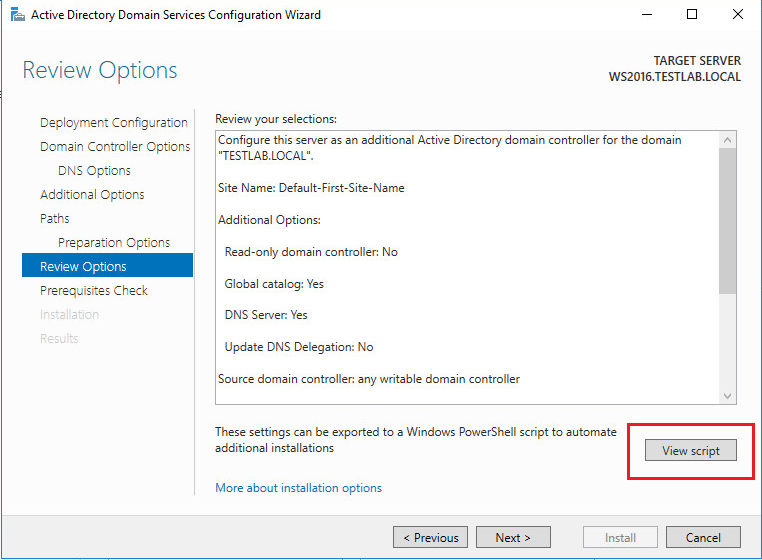Close the Active Directory wizard window
The image size is (762, 560).
click(x=739, y=15)
